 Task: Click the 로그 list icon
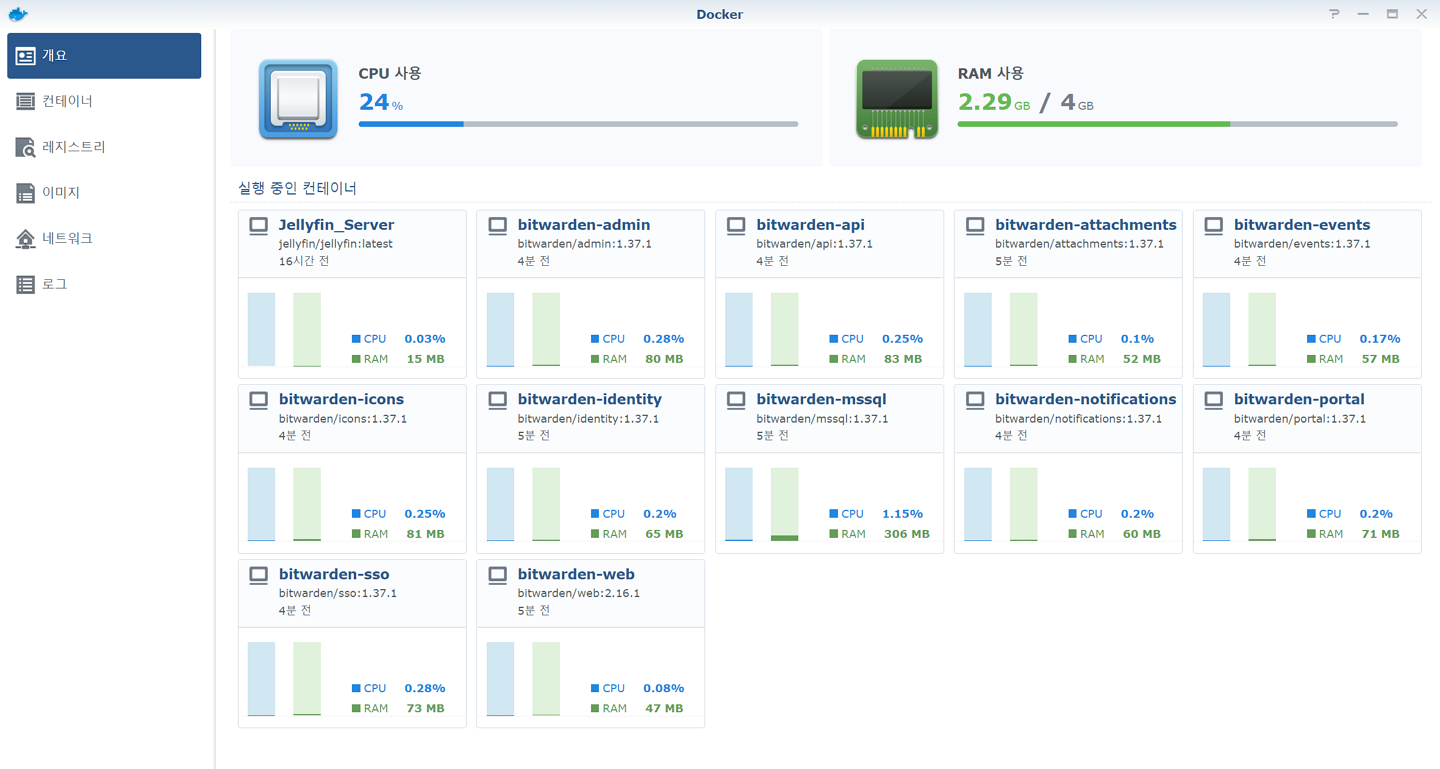26,285
